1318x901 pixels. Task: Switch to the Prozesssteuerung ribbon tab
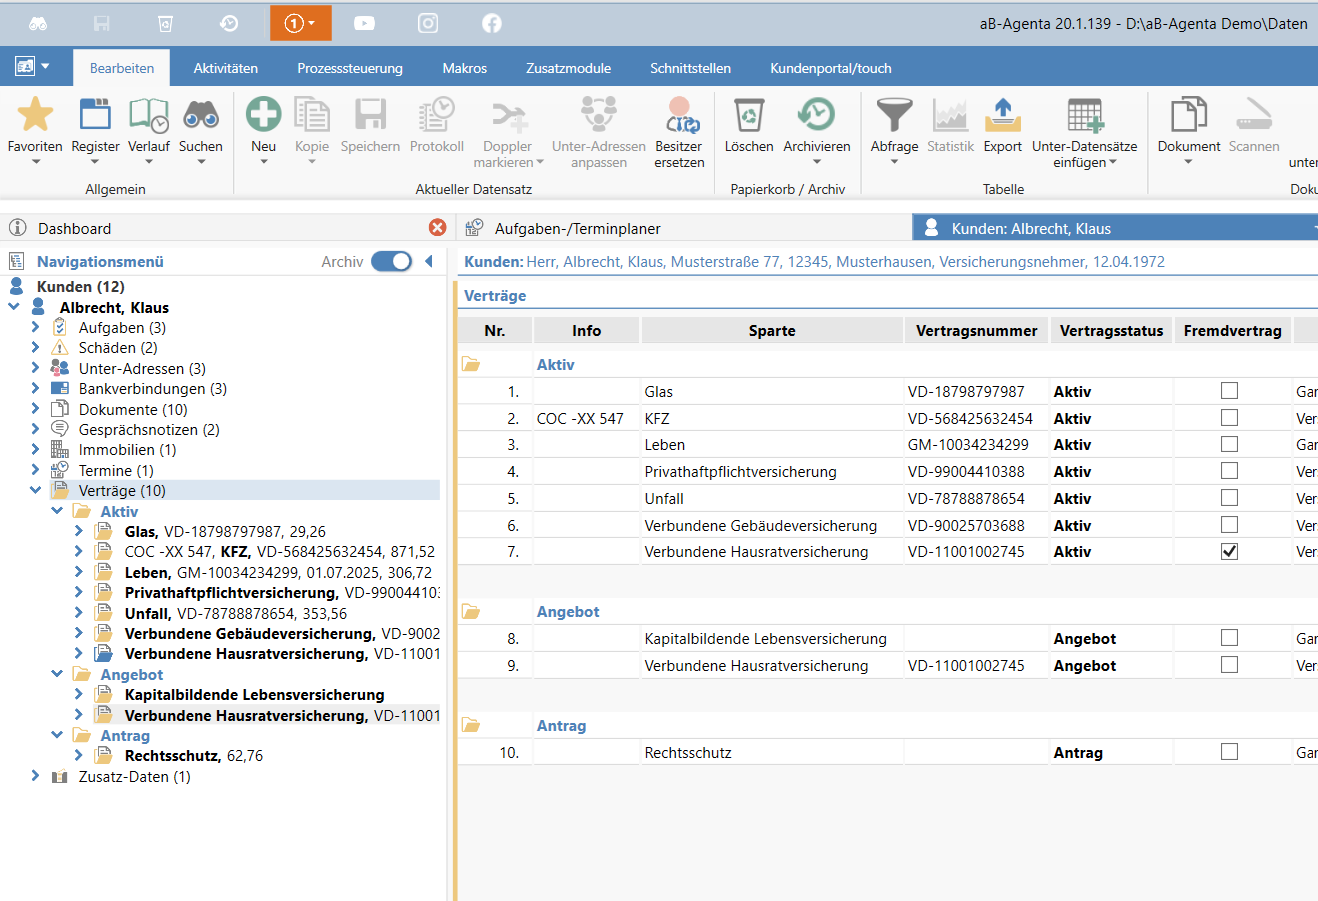350,68
